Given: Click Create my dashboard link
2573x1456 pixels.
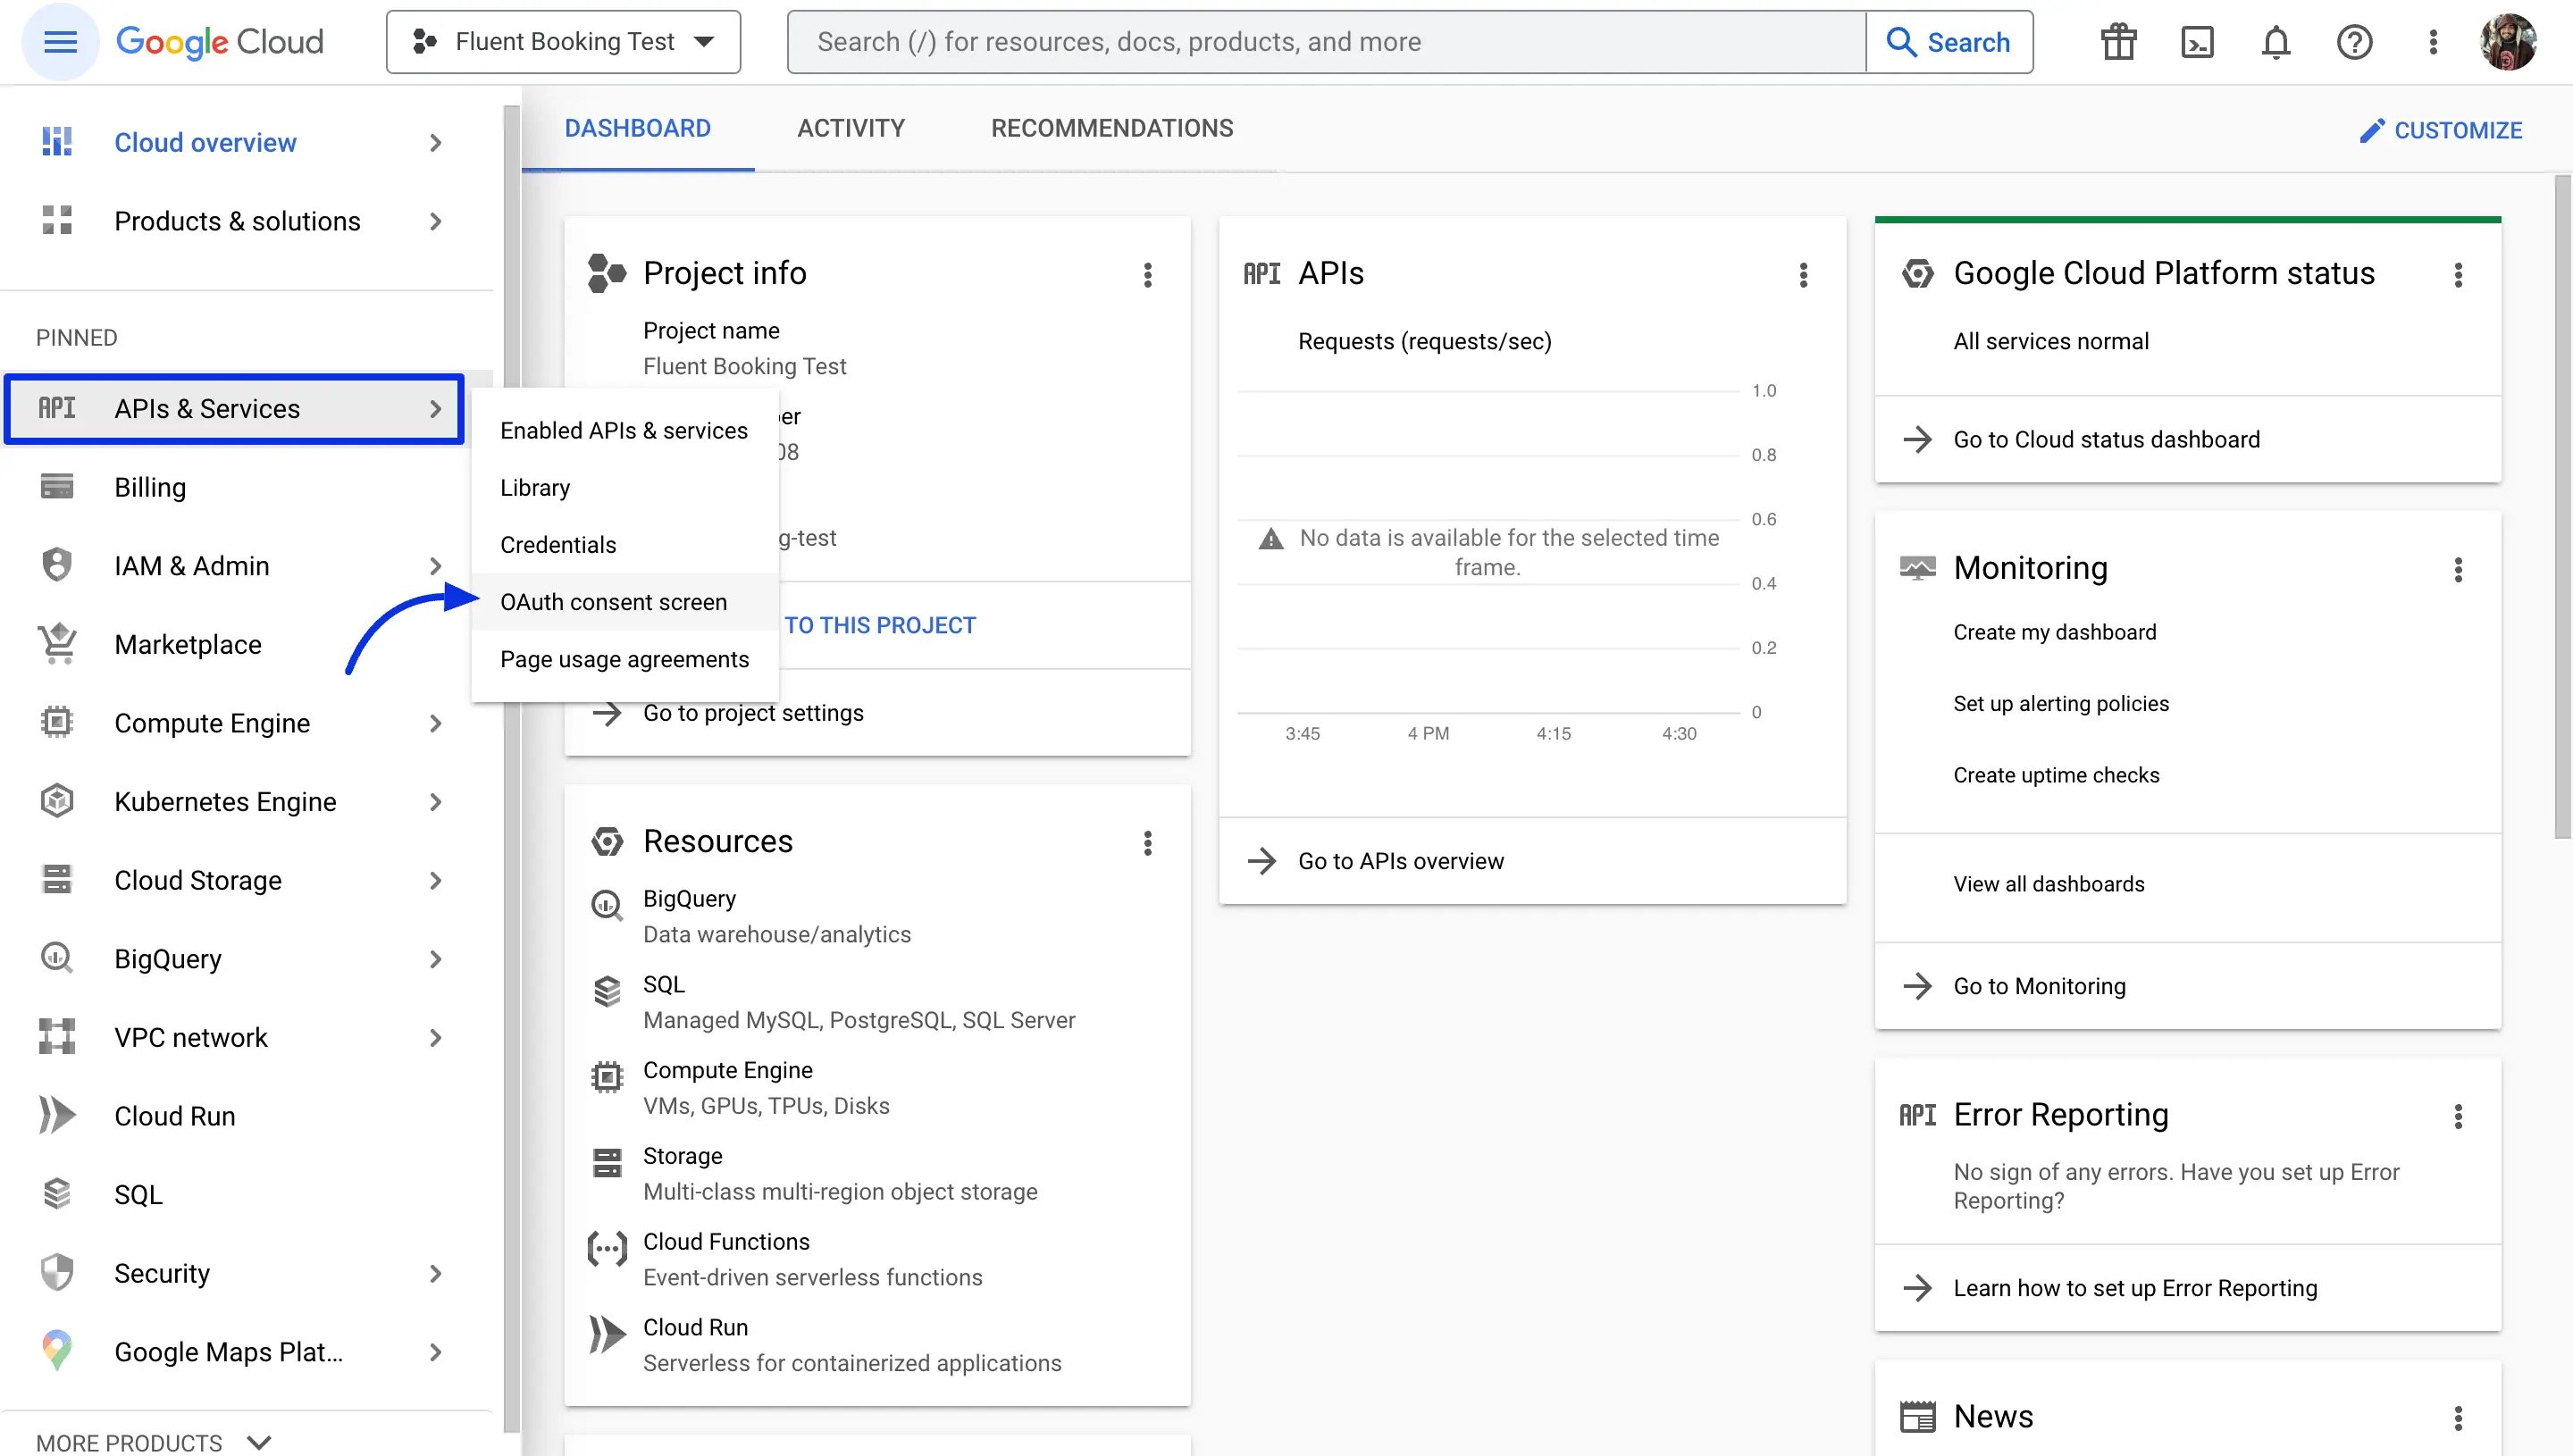Looking at the screenshot, I should [2054, 632].
